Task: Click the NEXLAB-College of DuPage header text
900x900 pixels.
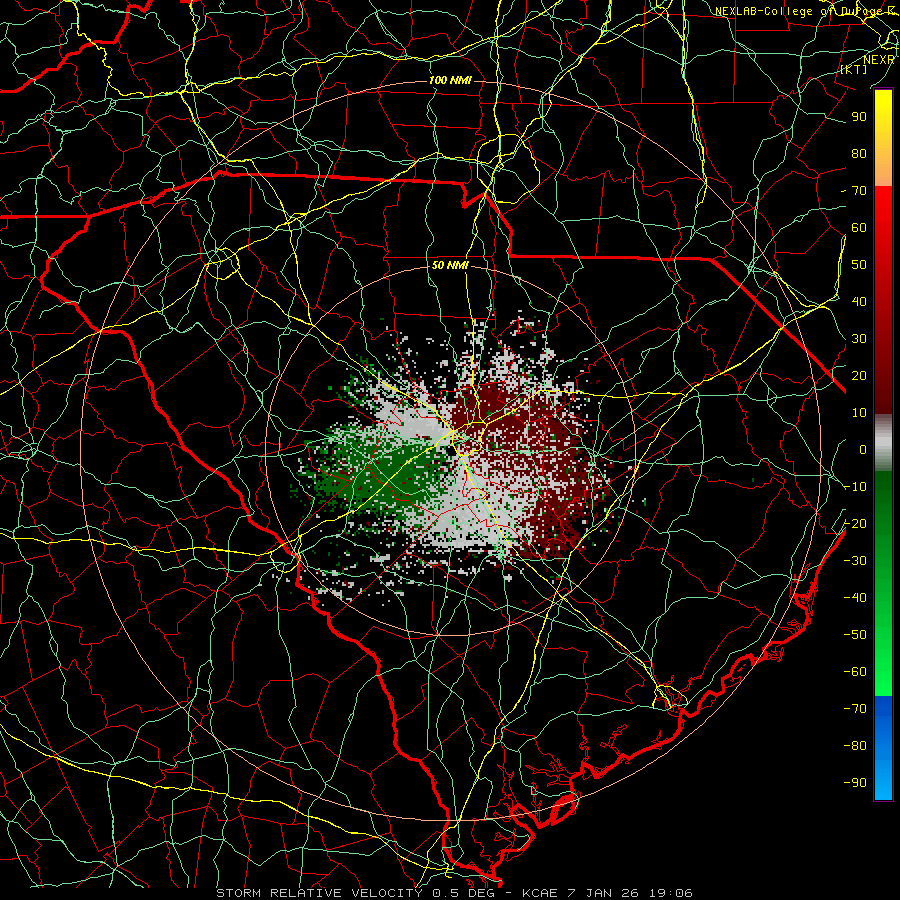Action: 807,11
